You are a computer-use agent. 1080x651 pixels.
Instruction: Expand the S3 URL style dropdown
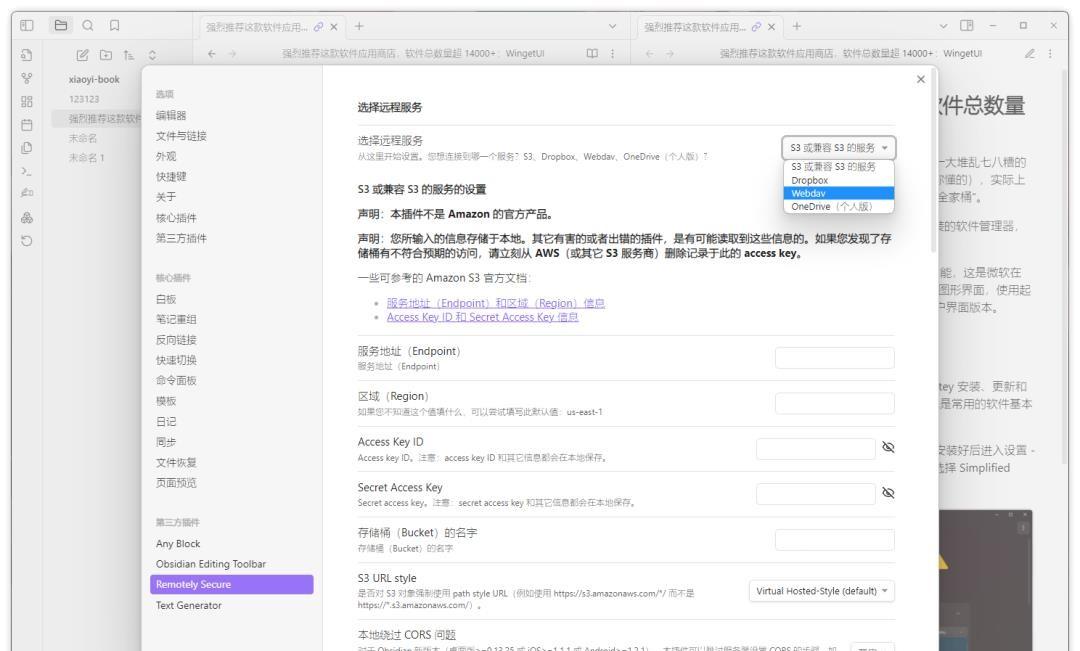(821, 589)
